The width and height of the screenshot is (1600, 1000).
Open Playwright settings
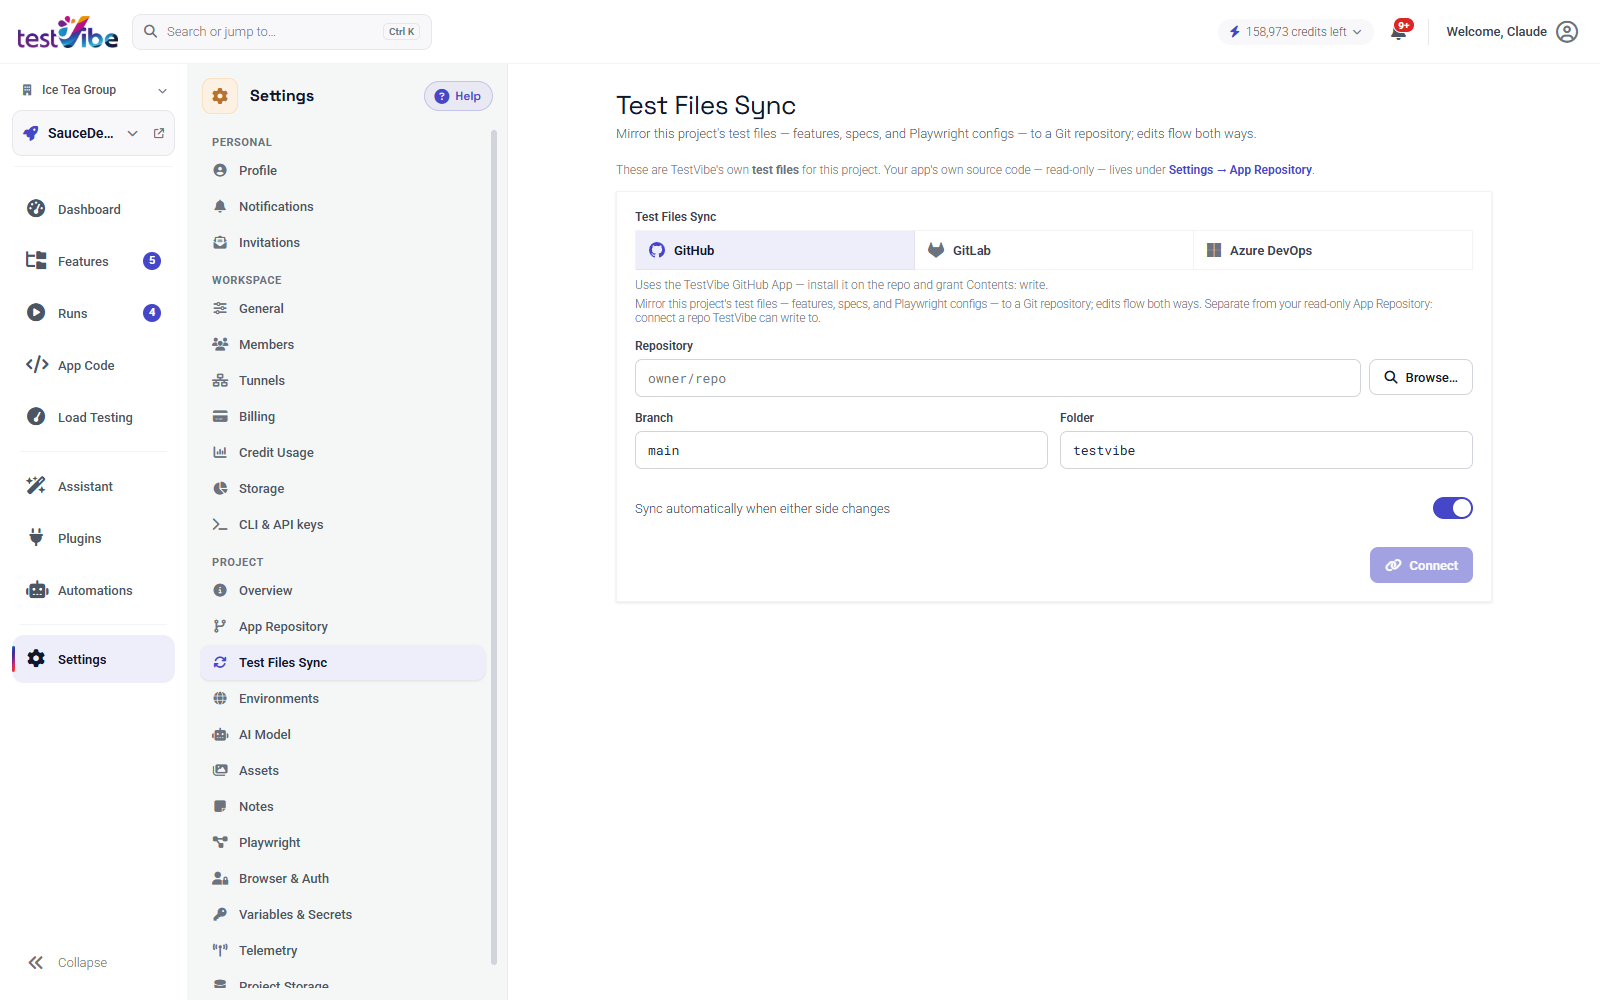344,842
